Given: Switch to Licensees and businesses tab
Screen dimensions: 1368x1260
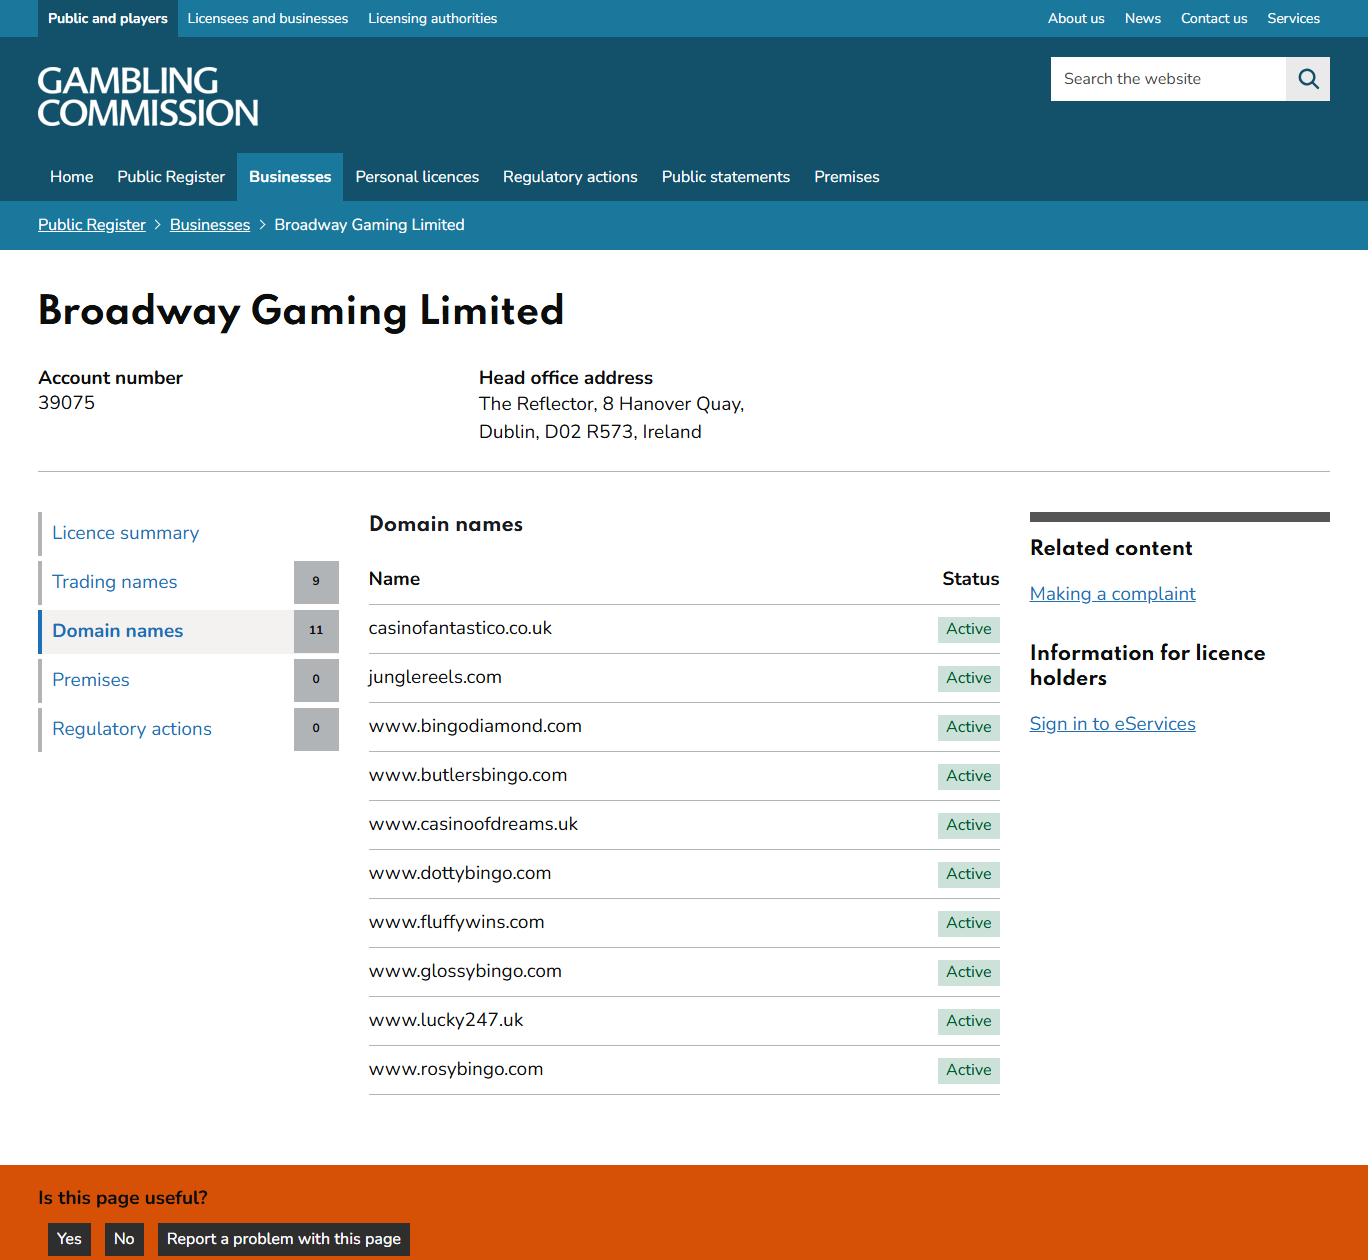Looking at the screenshot, I should (268, 18).
